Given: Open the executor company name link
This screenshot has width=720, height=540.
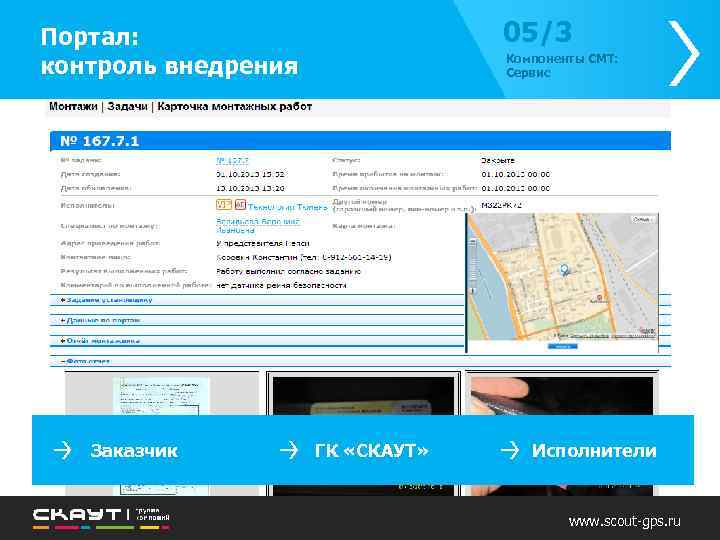Looking at the screenshot, I should tap(288, 207).
